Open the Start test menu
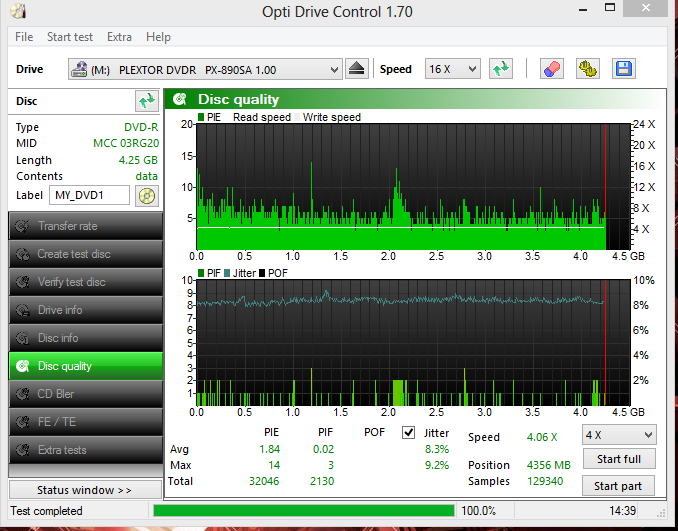 (x=70, y=37)
